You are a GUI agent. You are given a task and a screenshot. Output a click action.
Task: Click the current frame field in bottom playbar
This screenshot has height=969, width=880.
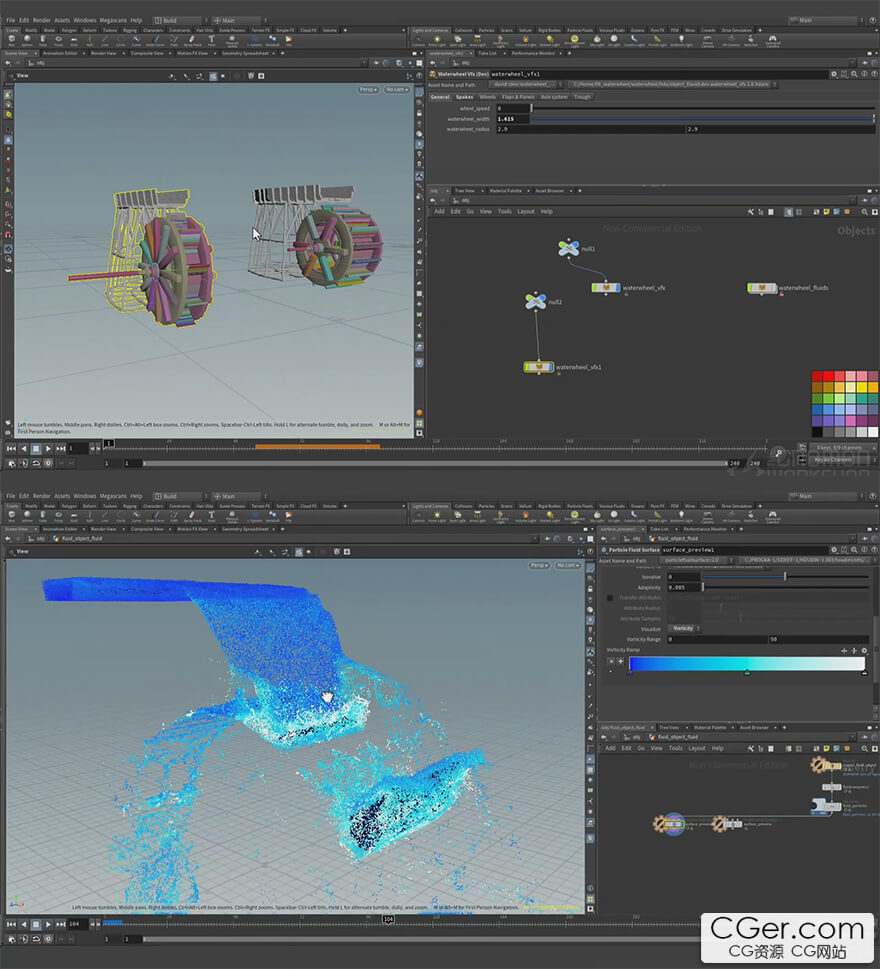coord(77,925)
